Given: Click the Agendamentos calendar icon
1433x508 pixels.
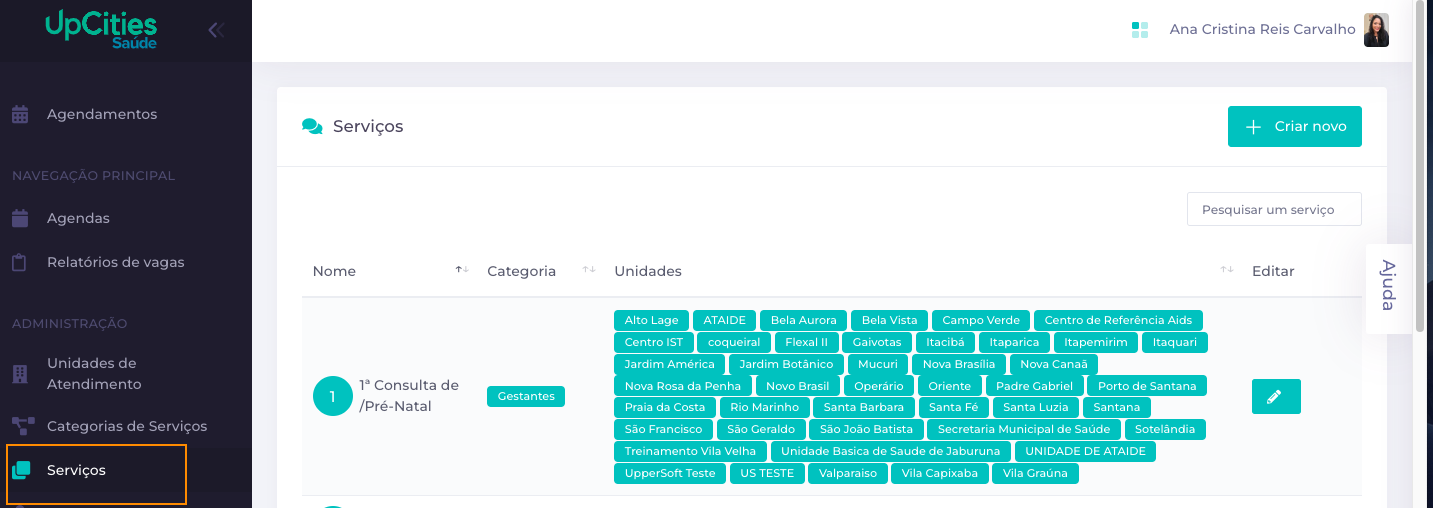Looking at the screenshot, I should tap(20, 114).
